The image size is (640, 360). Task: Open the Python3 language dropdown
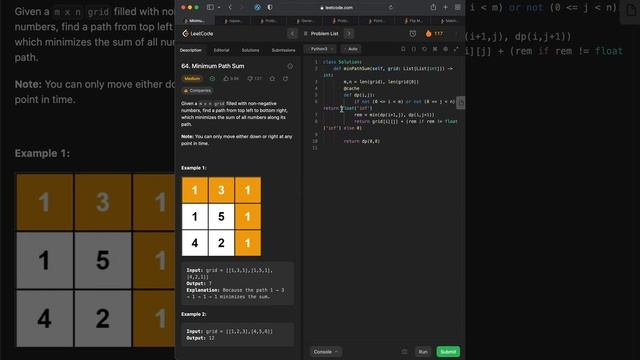(x=321, y=49)
